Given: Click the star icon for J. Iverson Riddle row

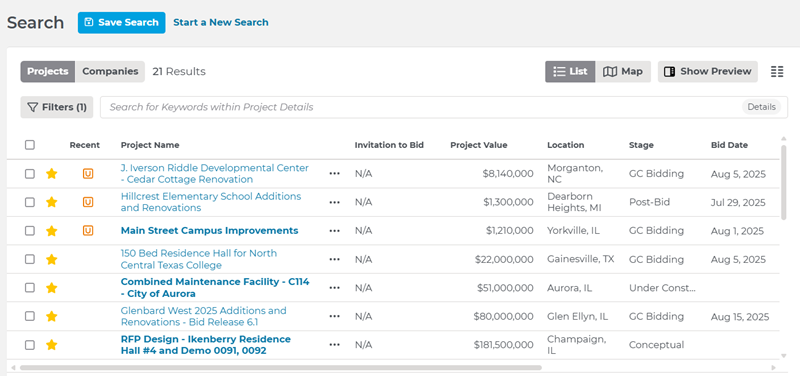Looking at the screenshot, I should (51, 174).
